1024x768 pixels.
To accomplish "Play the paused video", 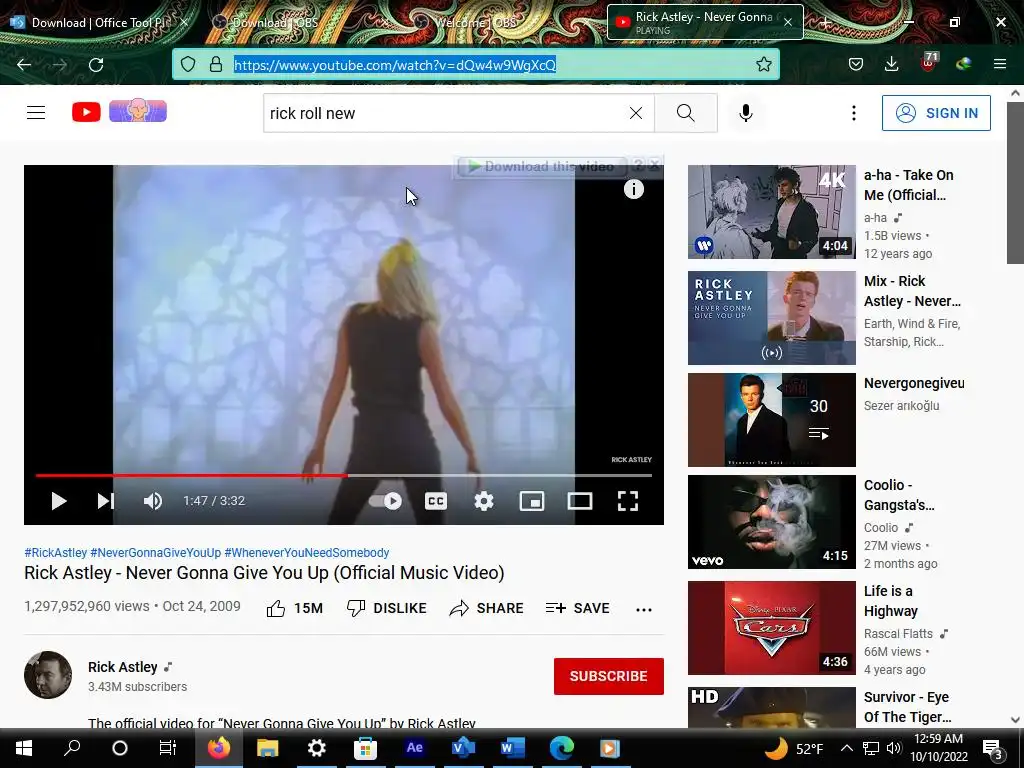I will click(59, 501).
